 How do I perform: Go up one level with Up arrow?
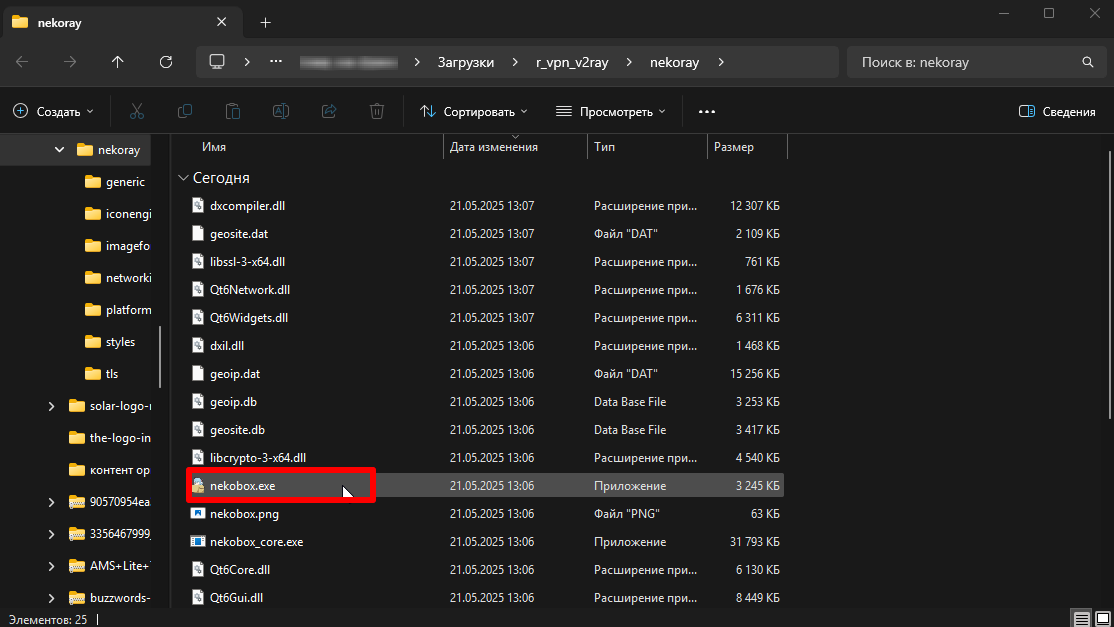tap(118, 62)
